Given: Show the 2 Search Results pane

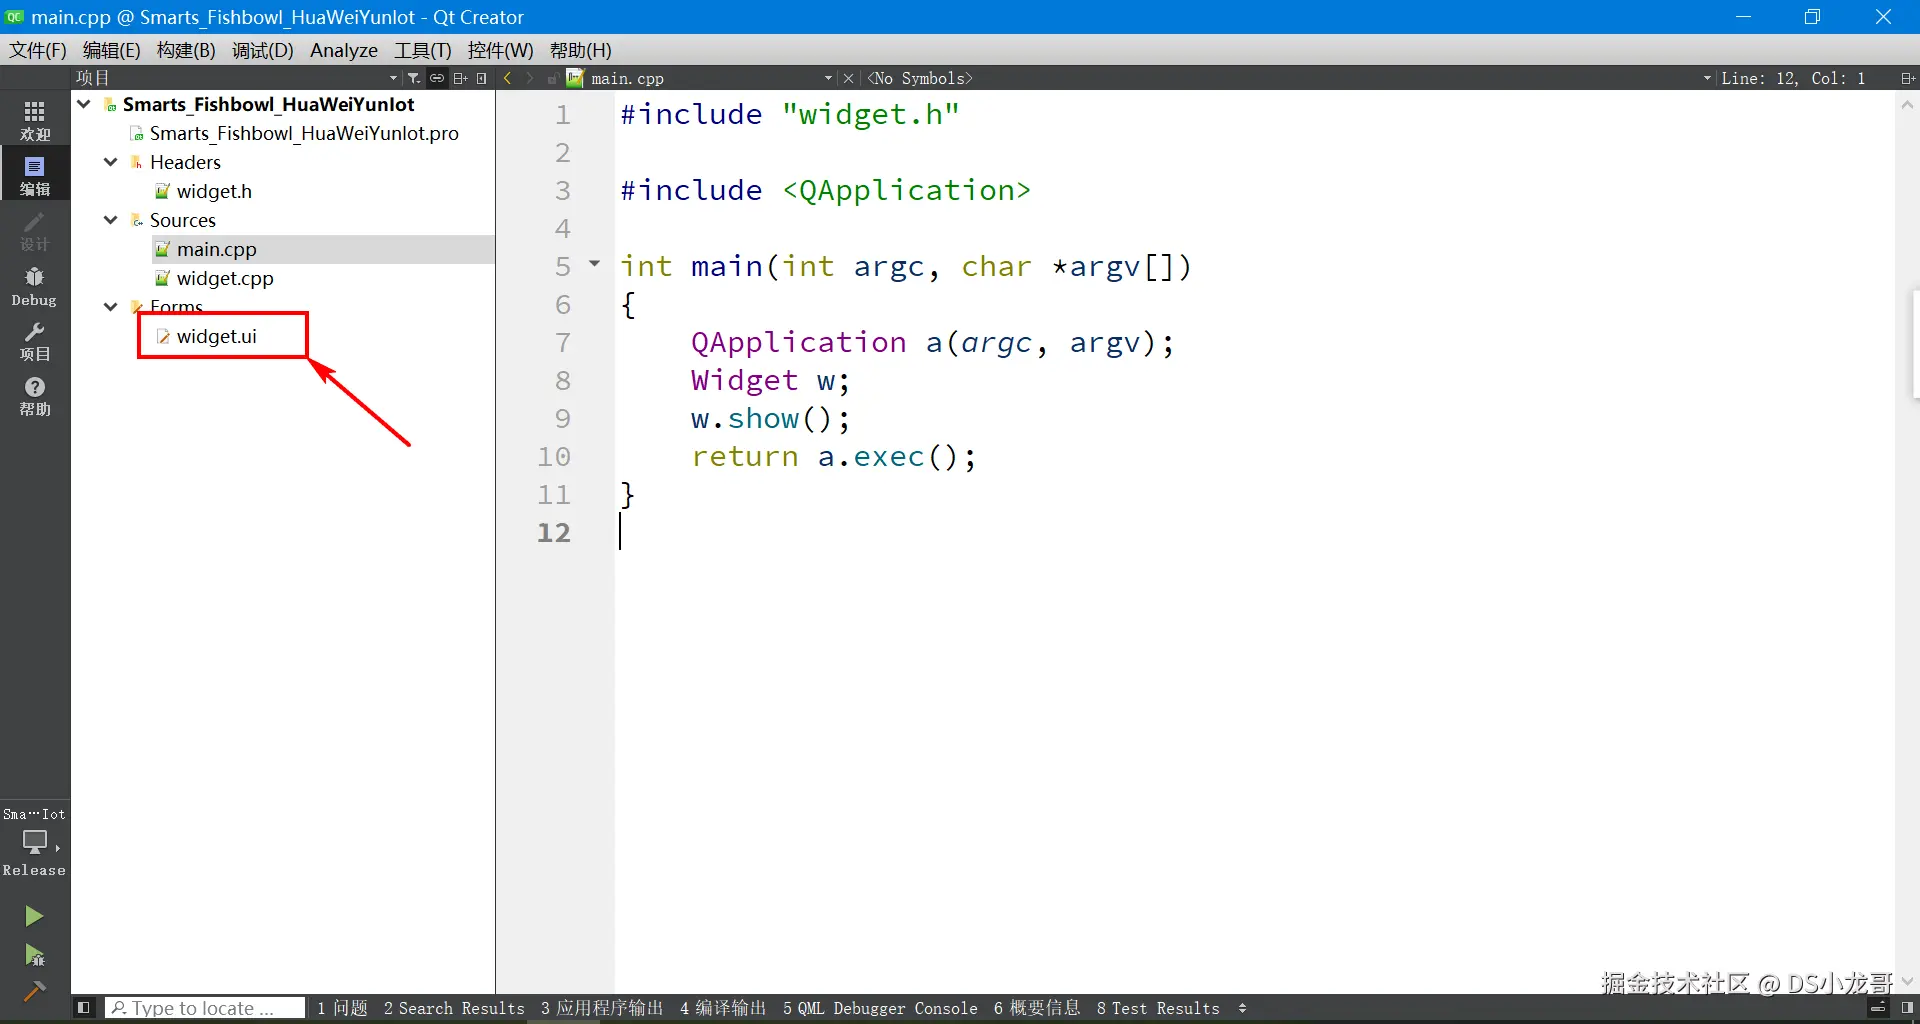Looking at the screenshot, I should [x=454, y=1008].
